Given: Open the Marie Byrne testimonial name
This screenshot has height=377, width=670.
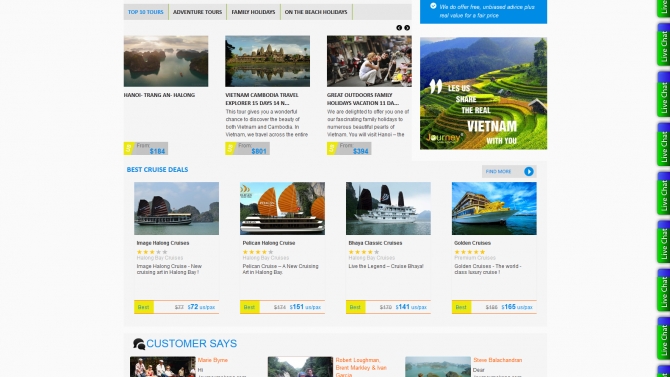Looking at the screenshot, I should (x=213, y=360).
